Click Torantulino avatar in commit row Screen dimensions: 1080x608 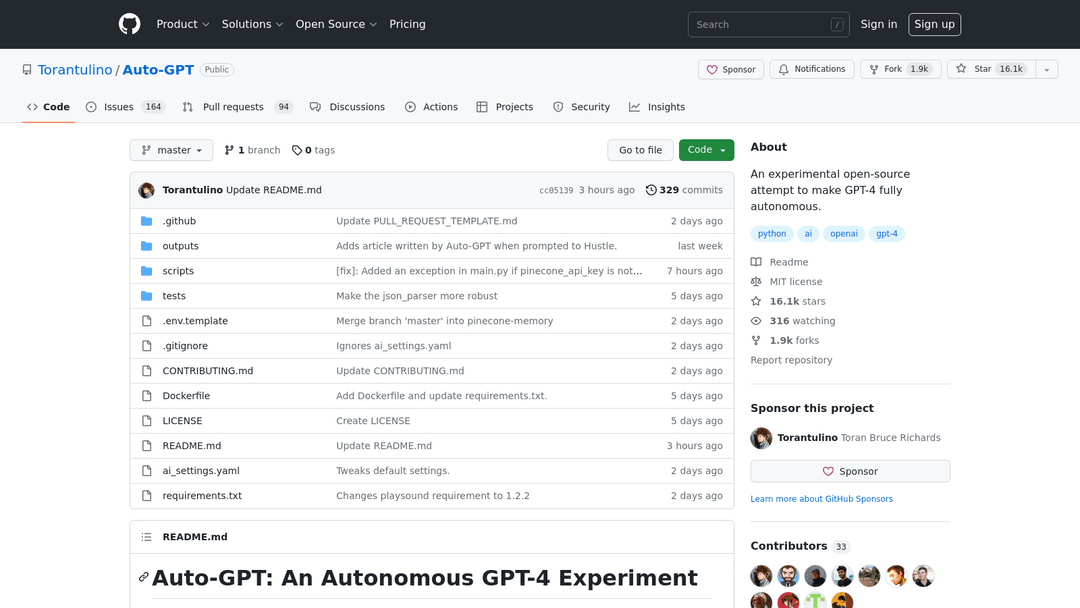146,190
